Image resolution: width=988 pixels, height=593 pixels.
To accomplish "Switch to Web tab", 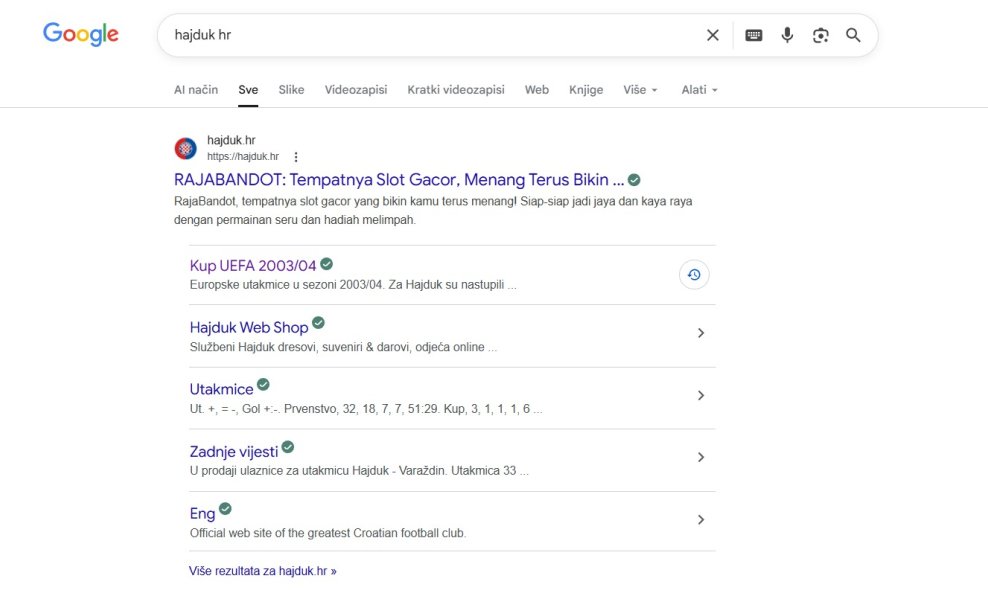I will (537, 89).
